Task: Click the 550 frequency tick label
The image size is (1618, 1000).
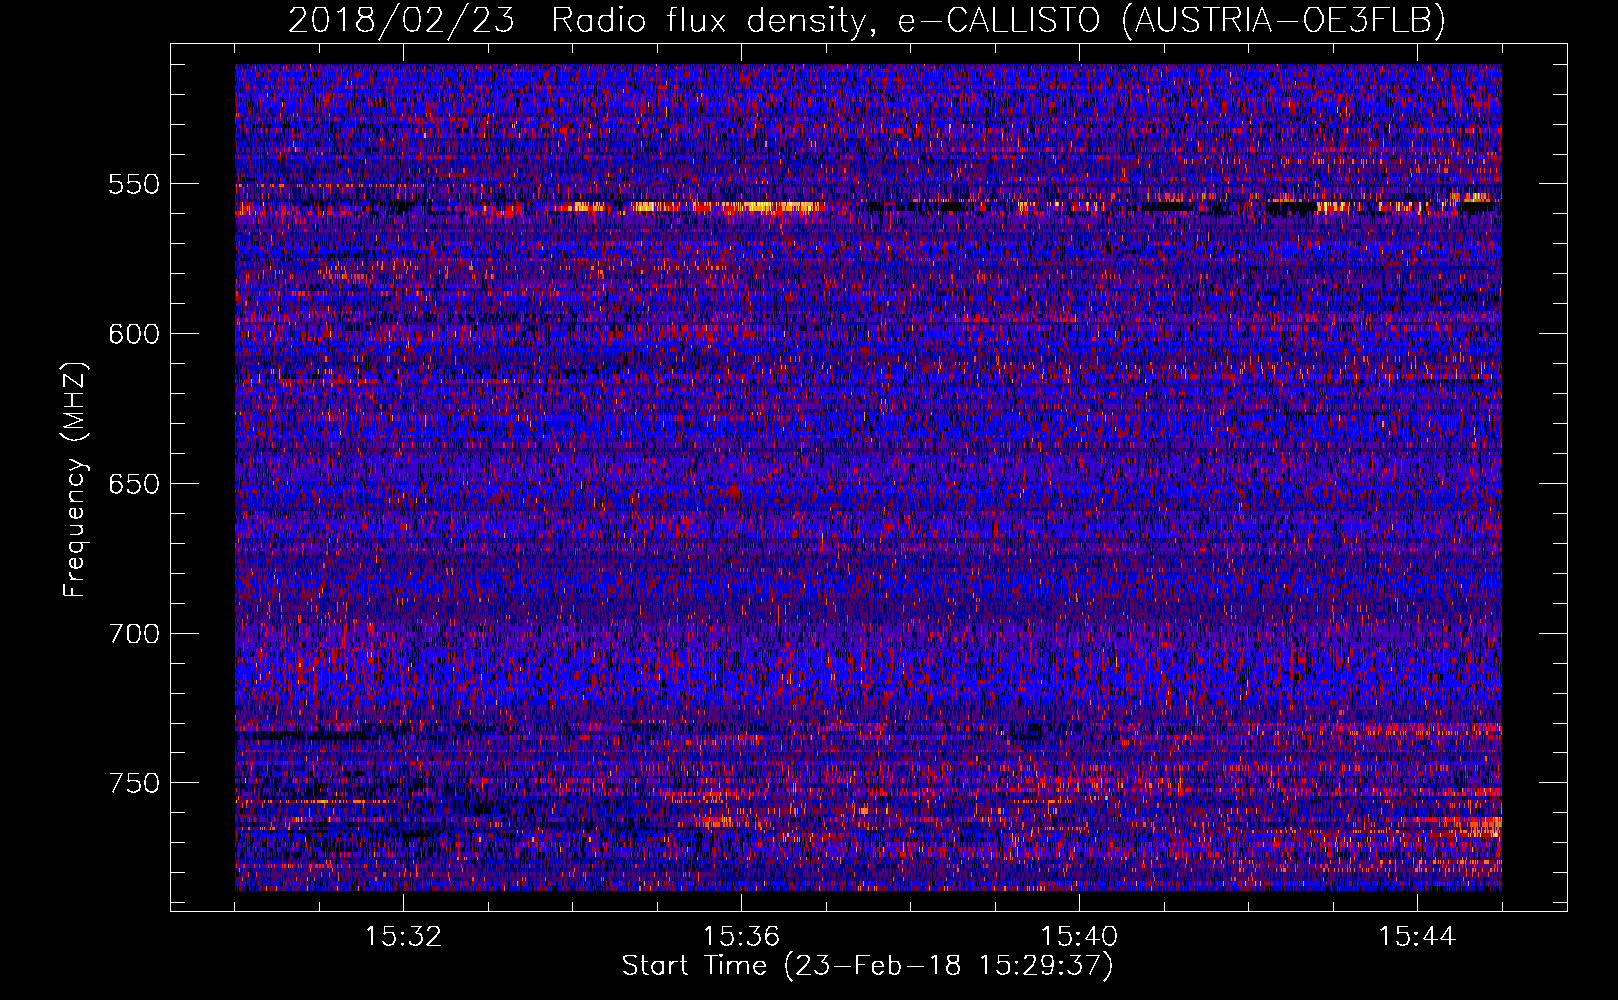Action: (x=134, y=184)
